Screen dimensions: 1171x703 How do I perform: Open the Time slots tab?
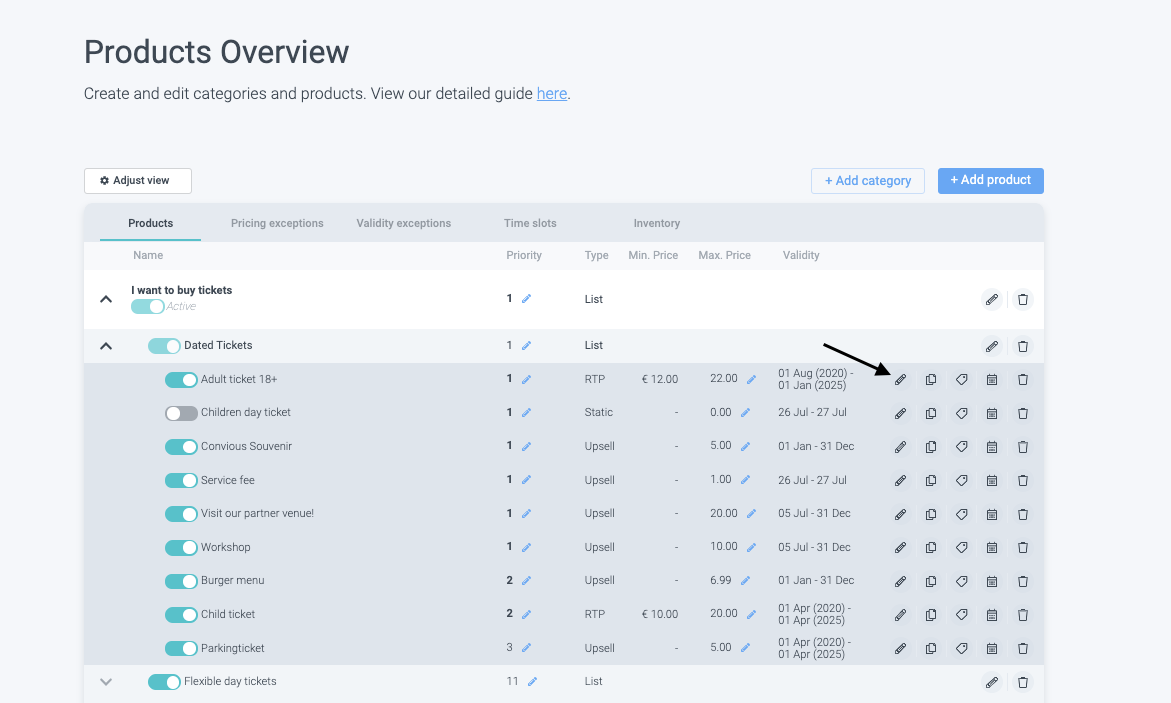530,223
